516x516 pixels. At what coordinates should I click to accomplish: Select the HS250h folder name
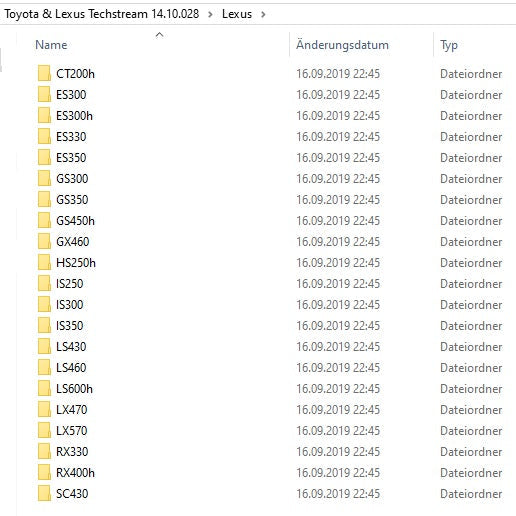click(x=76, y=263)
